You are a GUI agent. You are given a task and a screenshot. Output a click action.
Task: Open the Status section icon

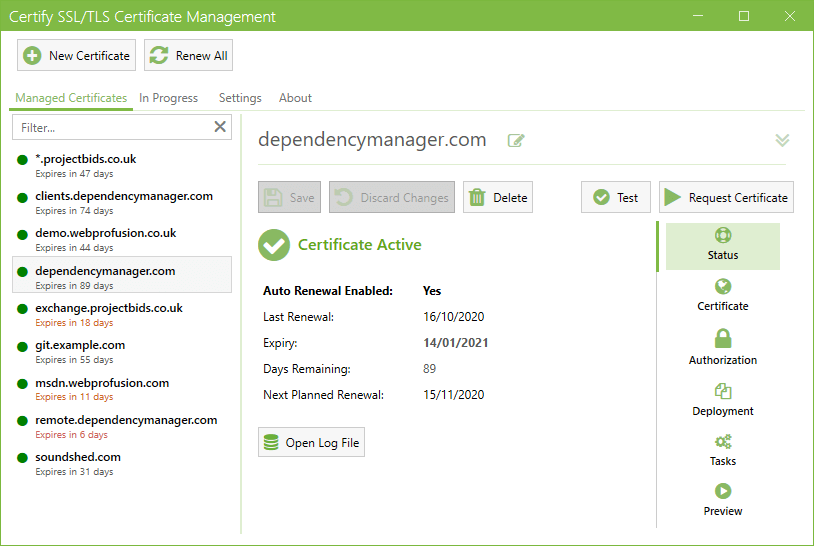pyautogui.click(x=723, y=236)
